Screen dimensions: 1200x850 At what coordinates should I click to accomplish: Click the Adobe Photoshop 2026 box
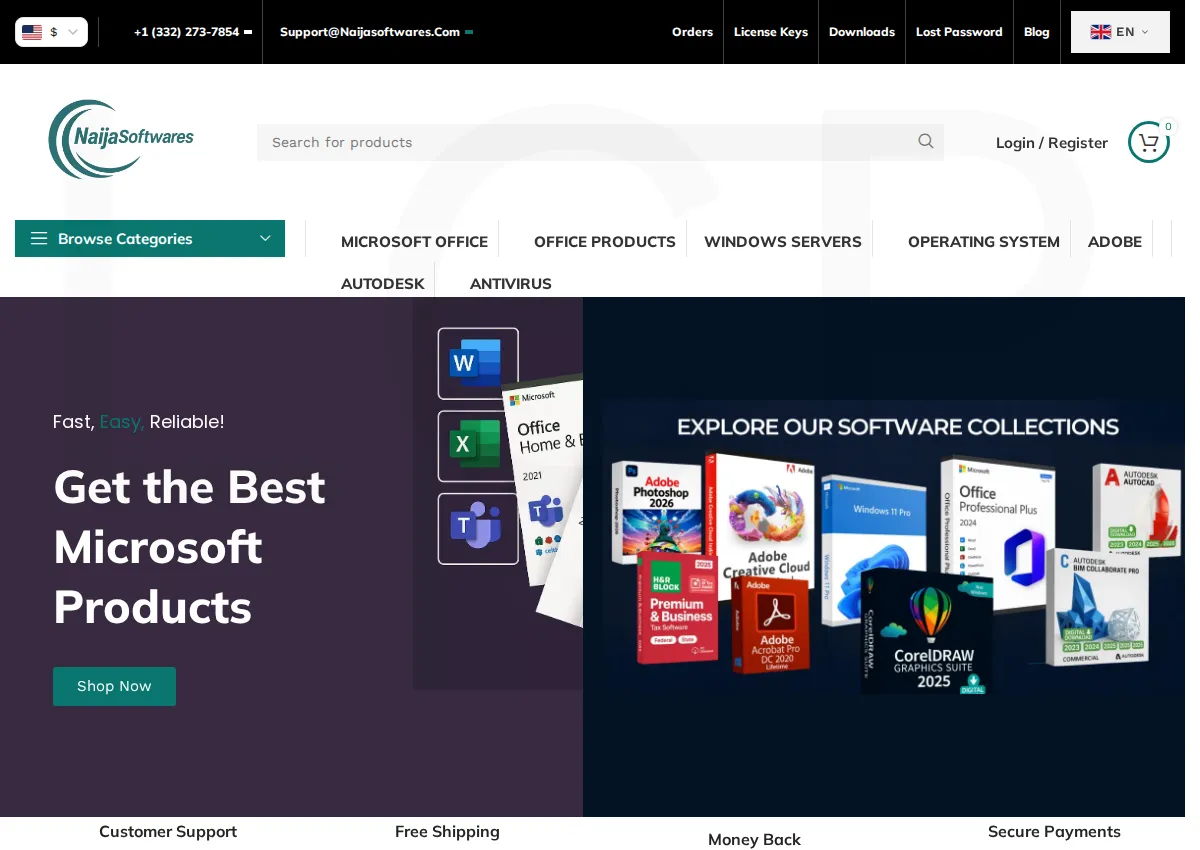[655, 508]
